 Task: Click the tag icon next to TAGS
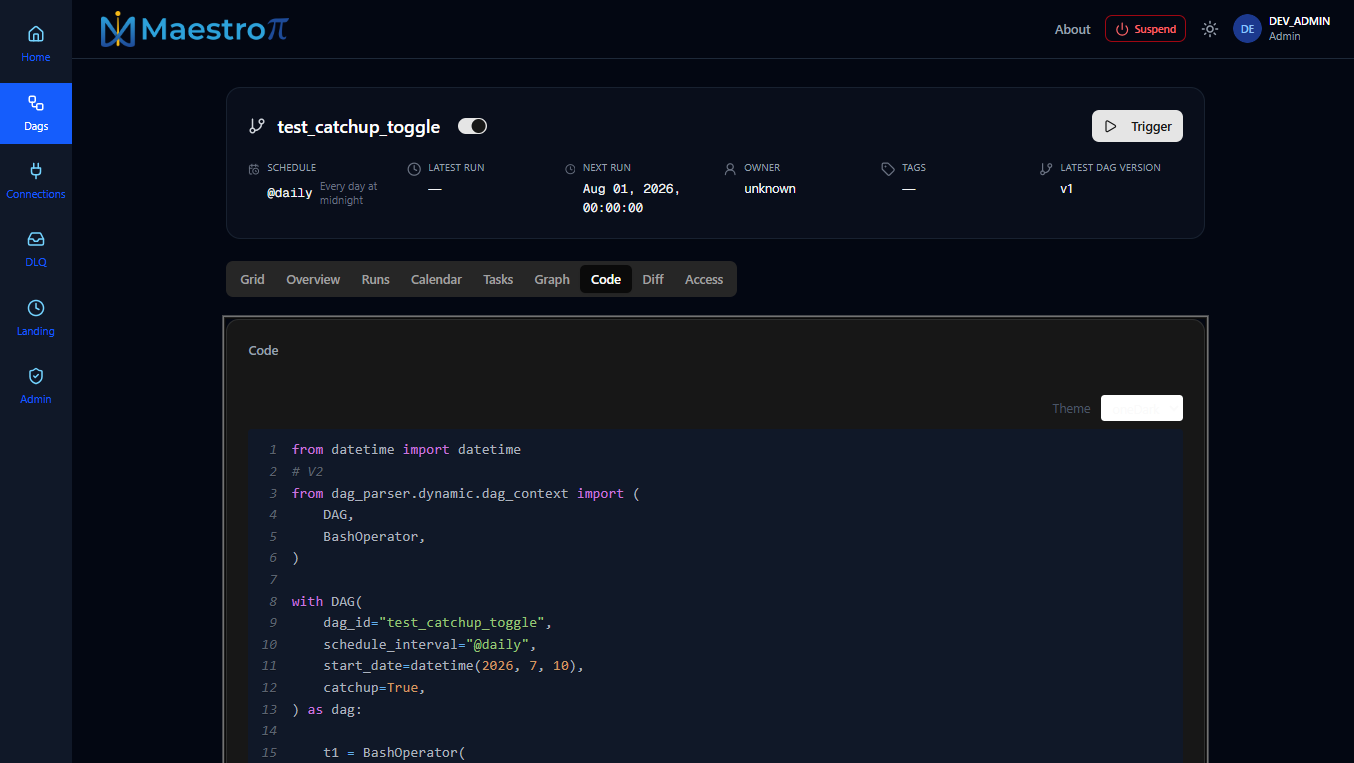click(888, 169)
